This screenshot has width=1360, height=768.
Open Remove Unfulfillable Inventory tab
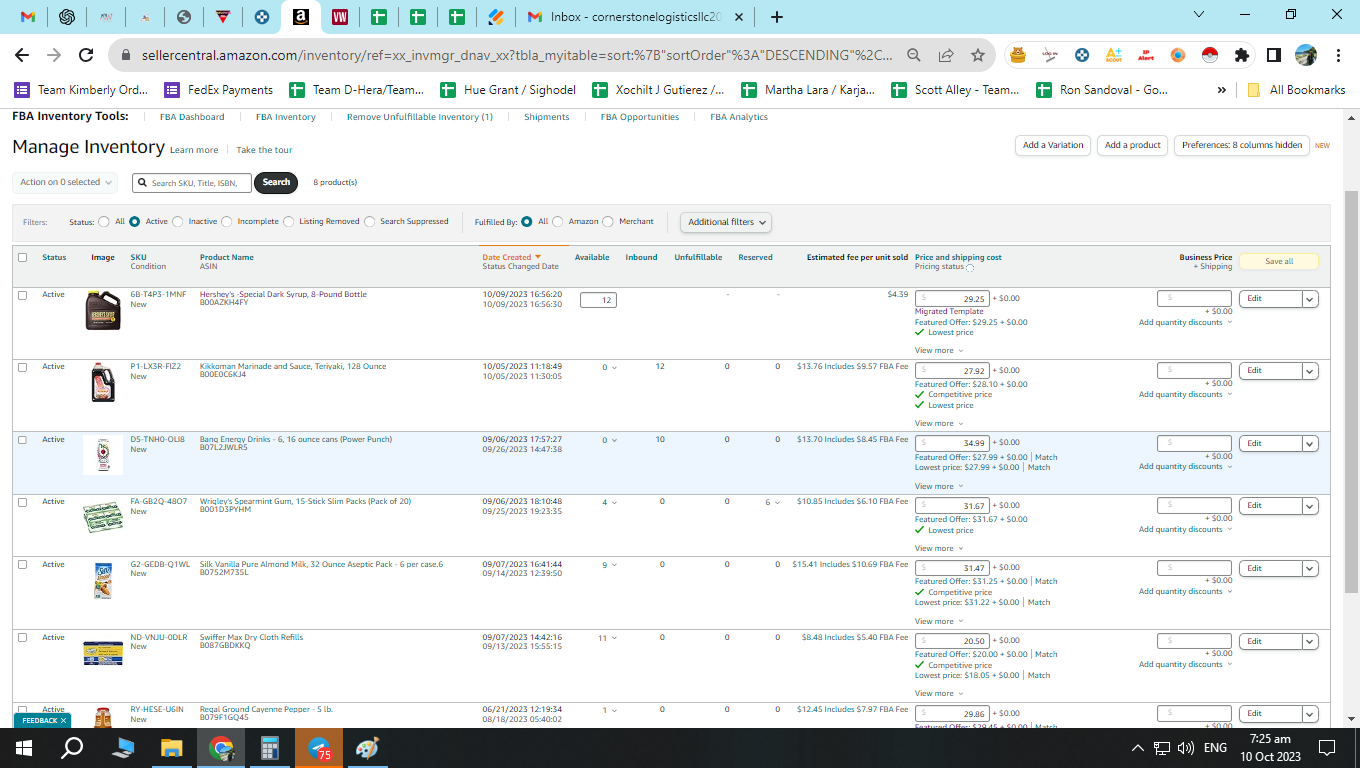419,117
